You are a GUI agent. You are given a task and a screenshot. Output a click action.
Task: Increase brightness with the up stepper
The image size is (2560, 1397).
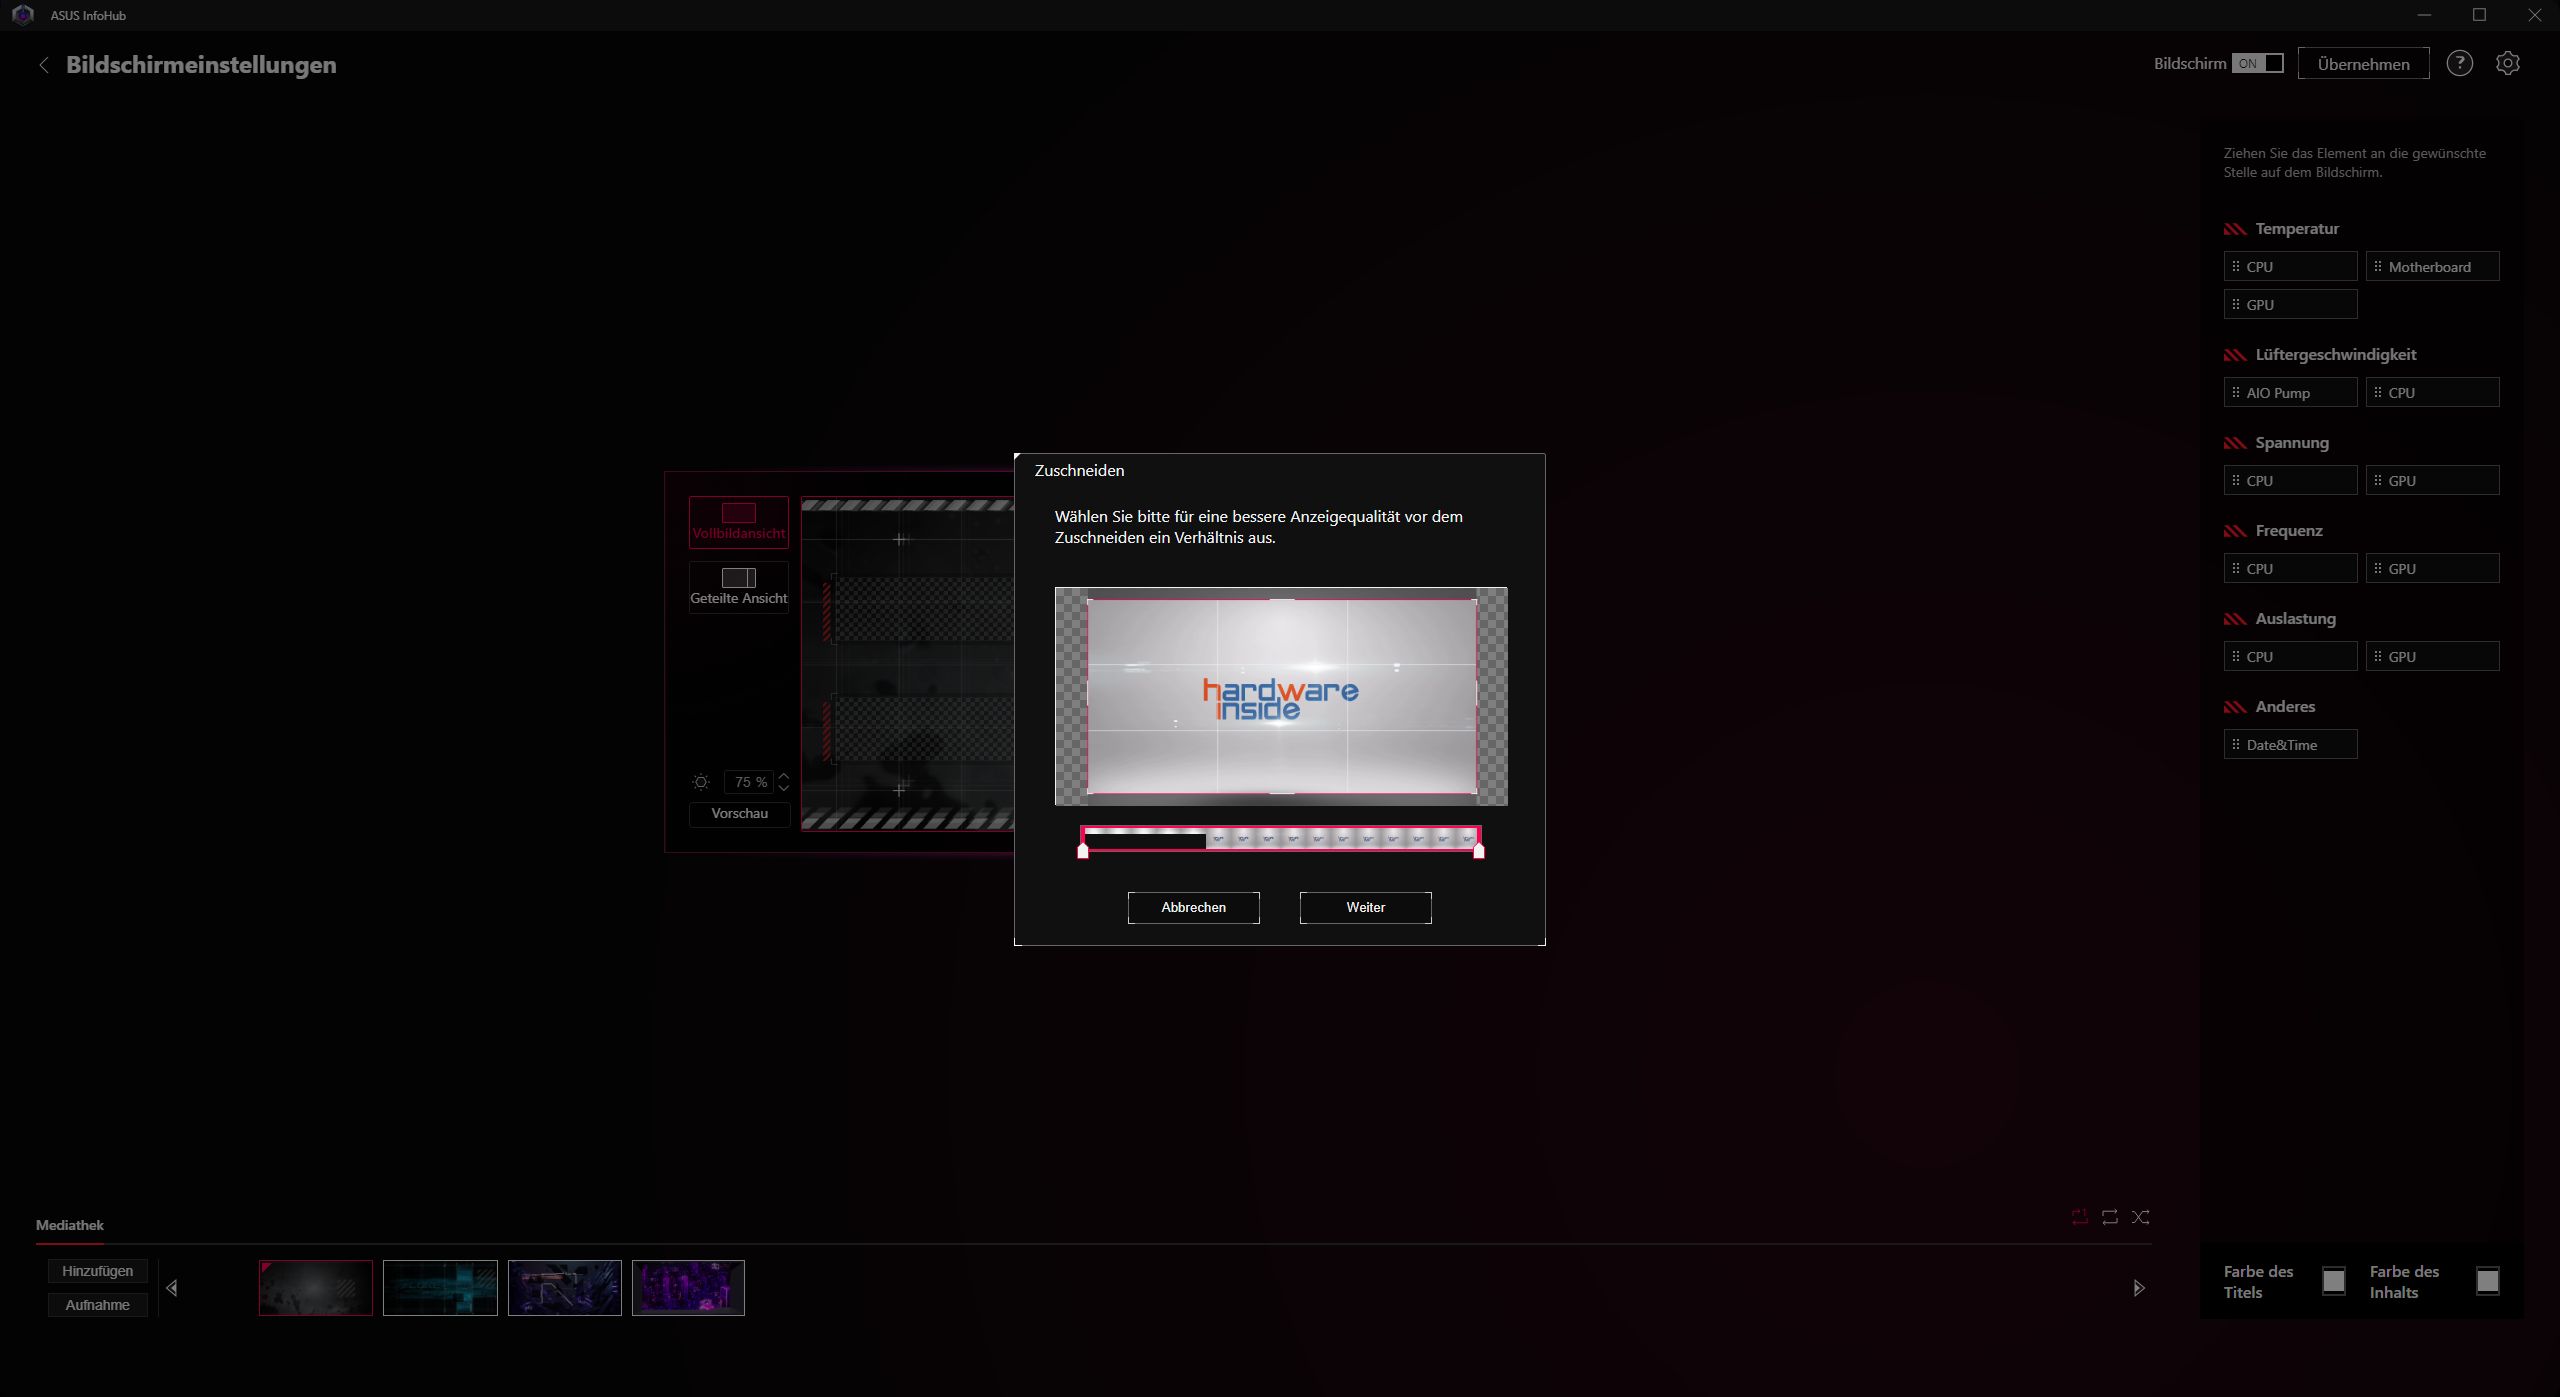coord(784,776)
